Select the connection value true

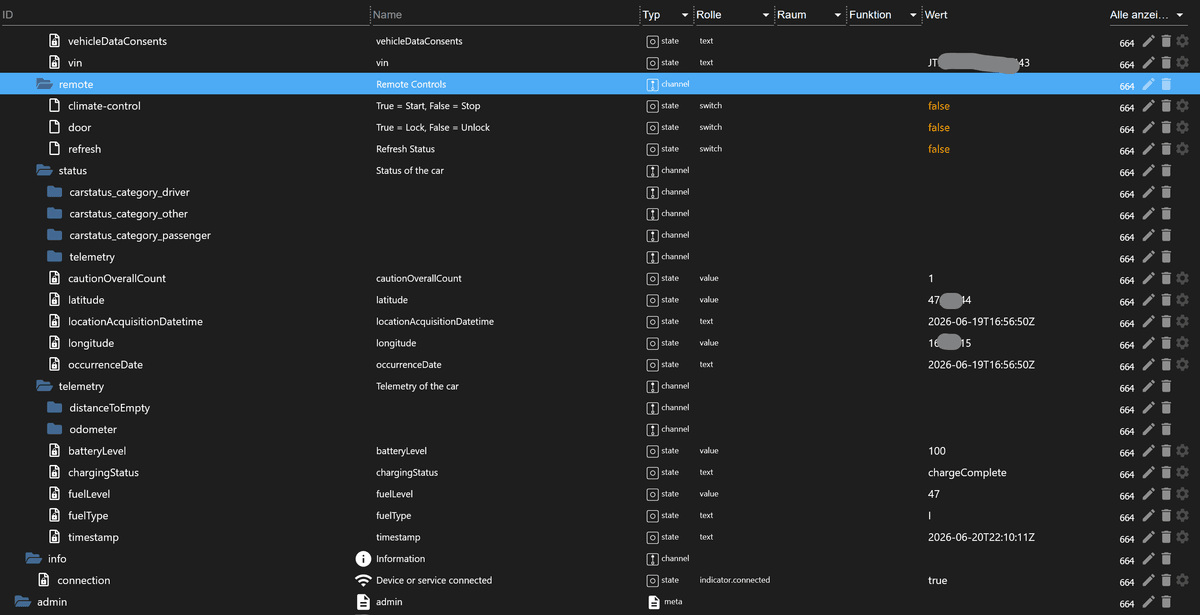pos(937,580)
